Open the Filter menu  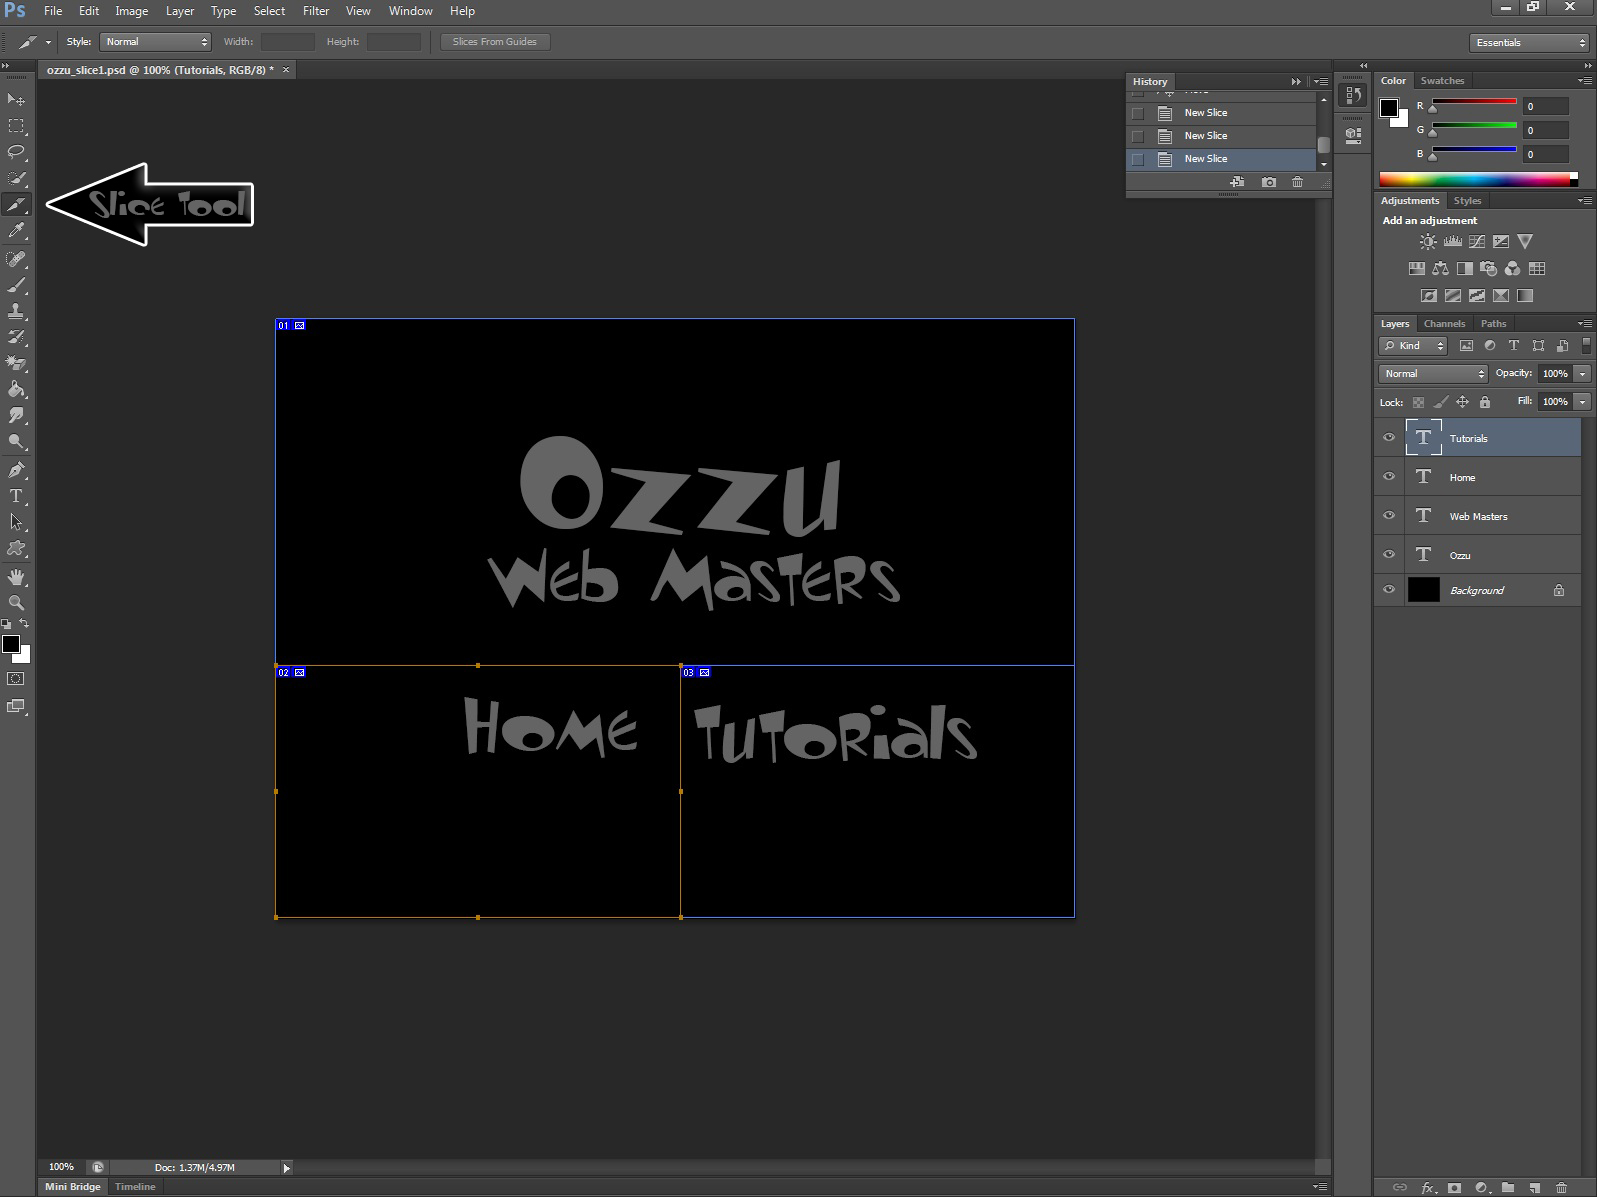[x=316, y=11]
